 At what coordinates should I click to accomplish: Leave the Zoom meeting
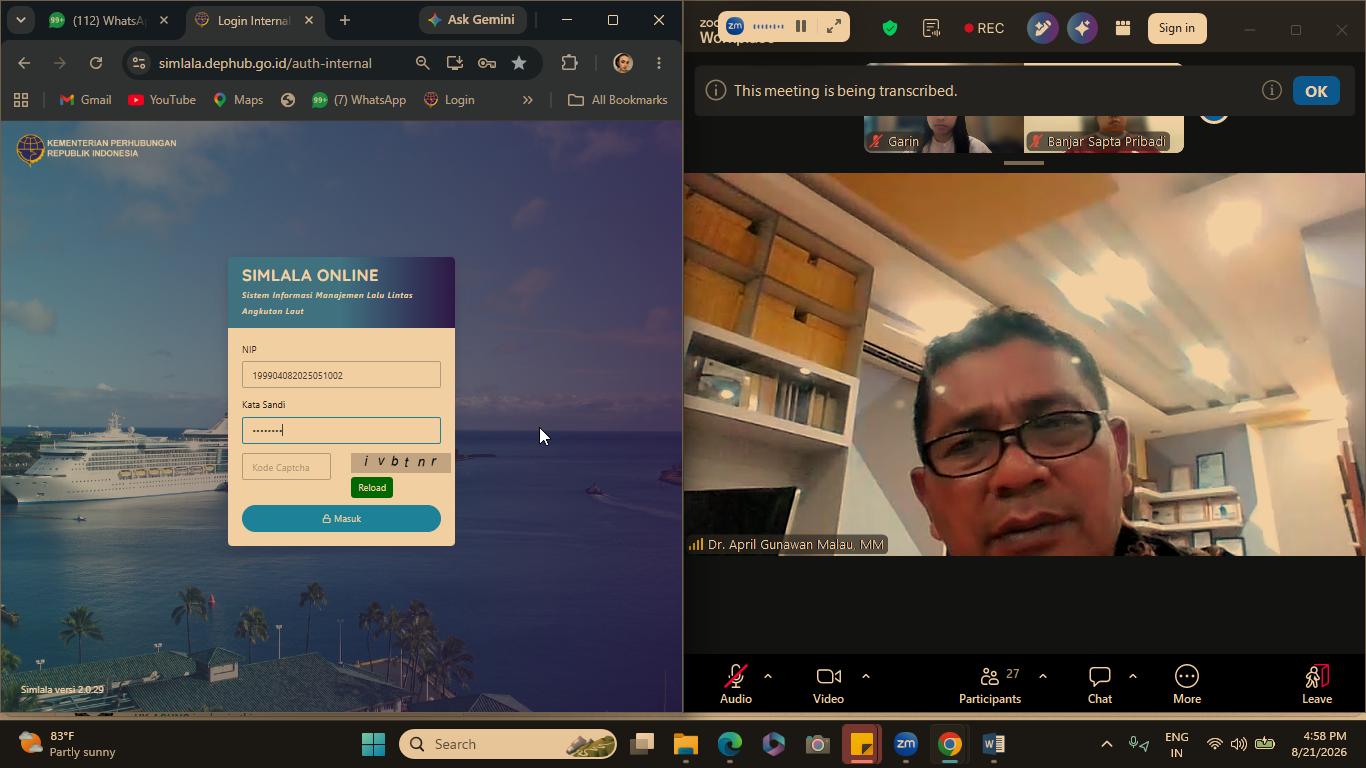[1317, 684]
